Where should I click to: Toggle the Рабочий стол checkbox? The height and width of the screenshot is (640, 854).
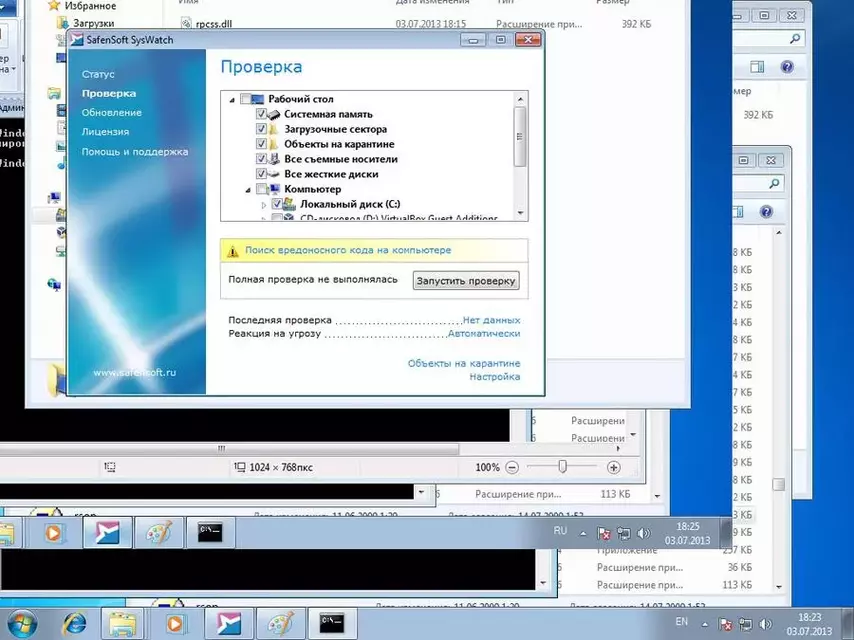click(x=246, y=99)
